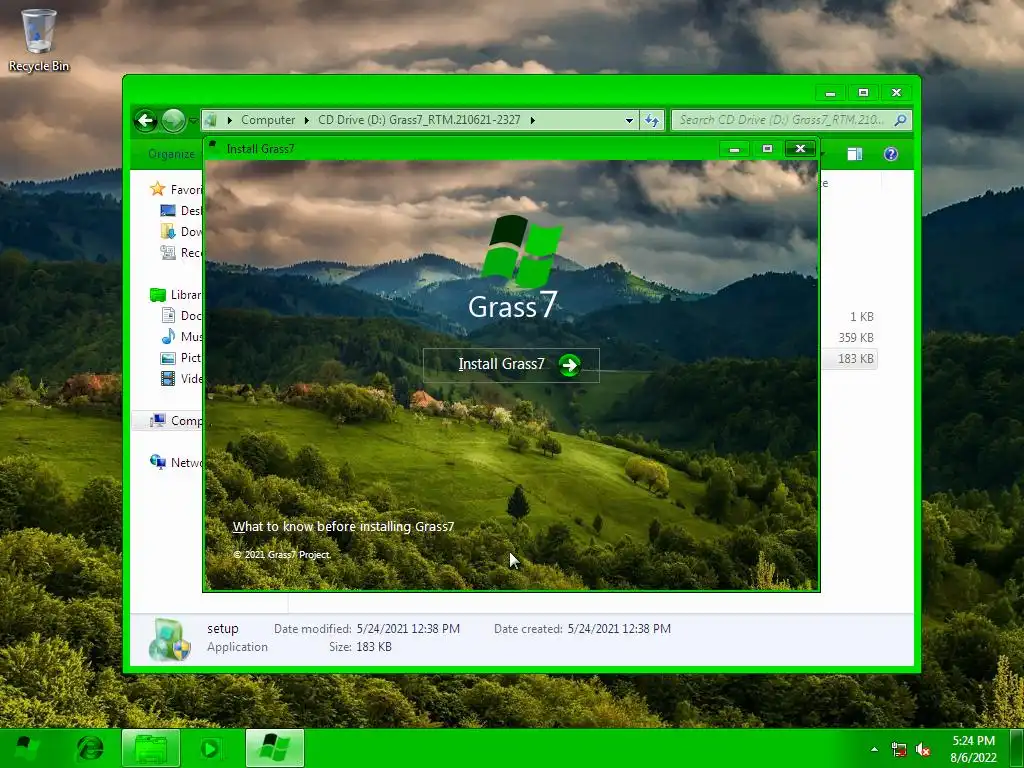Open the Documents library
1024x768 pixels.
pos(191,315)
